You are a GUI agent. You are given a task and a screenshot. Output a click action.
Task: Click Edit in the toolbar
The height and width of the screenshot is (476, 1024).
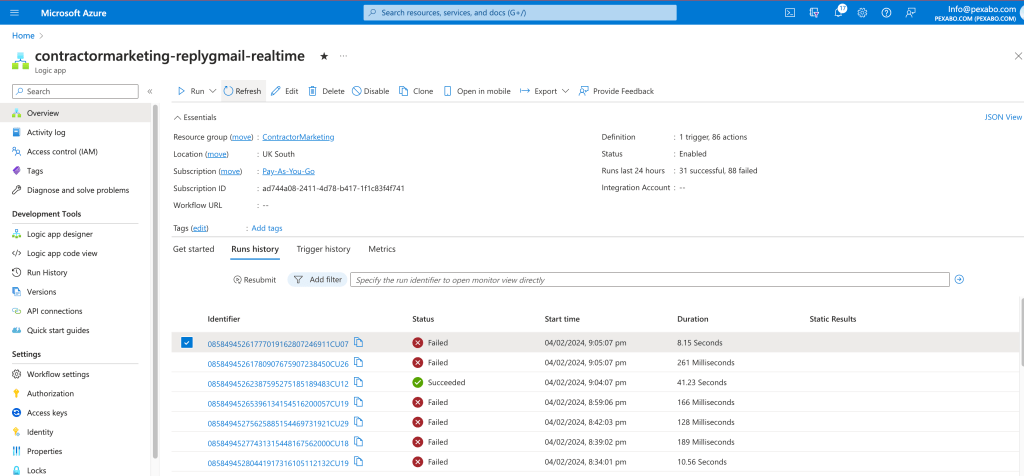(285, 91)
